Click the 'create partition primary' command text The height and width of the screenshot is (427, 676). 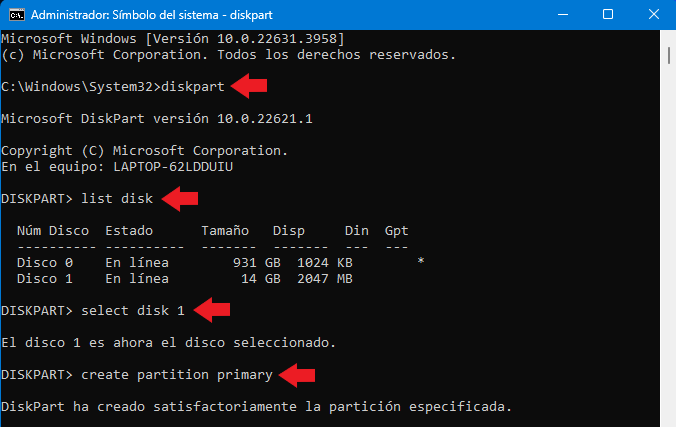[x=177, y=375]
